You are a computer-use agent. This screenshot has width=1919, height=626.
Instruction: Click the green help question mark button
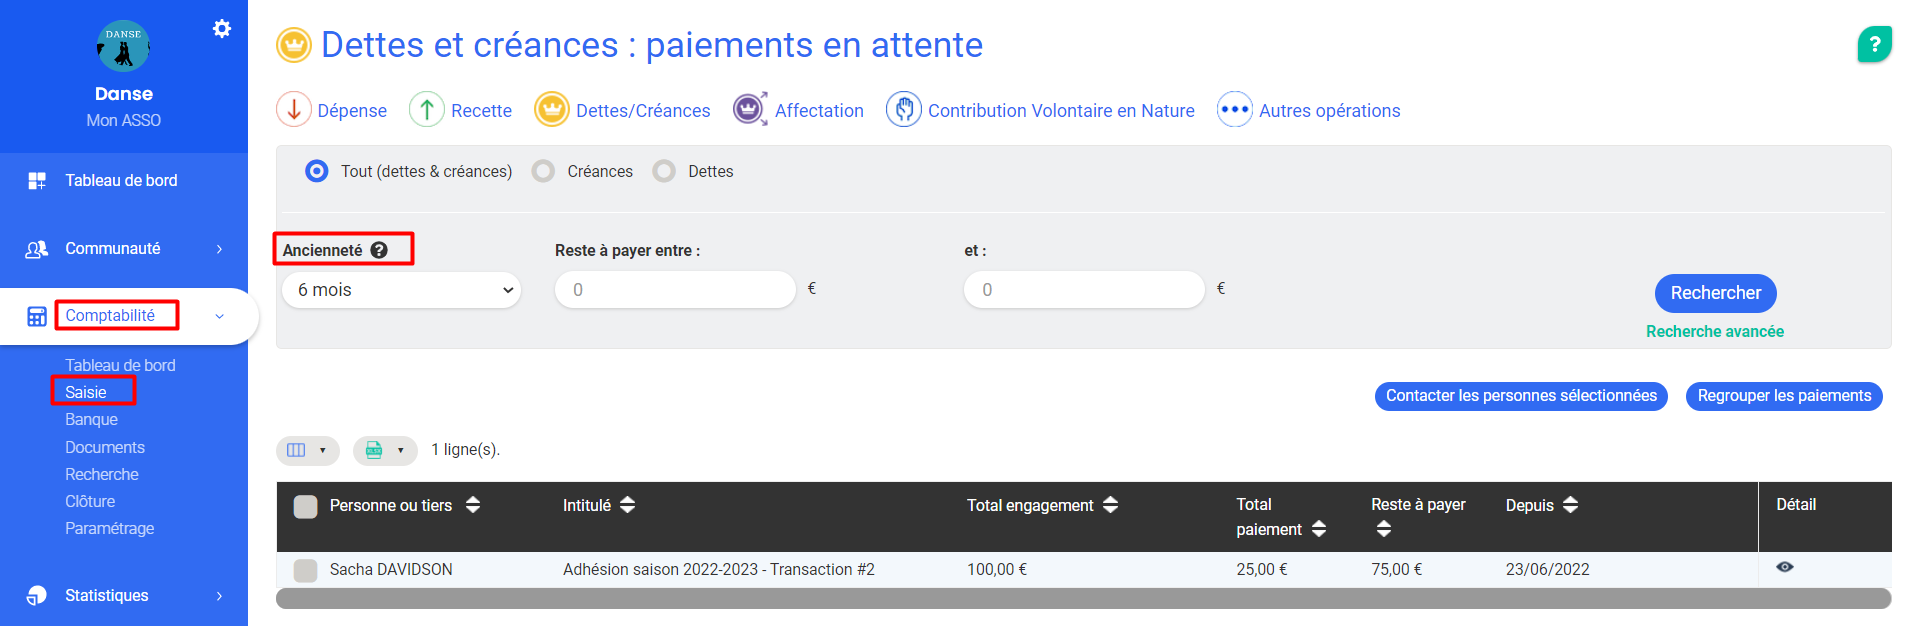coord(1874,44)
